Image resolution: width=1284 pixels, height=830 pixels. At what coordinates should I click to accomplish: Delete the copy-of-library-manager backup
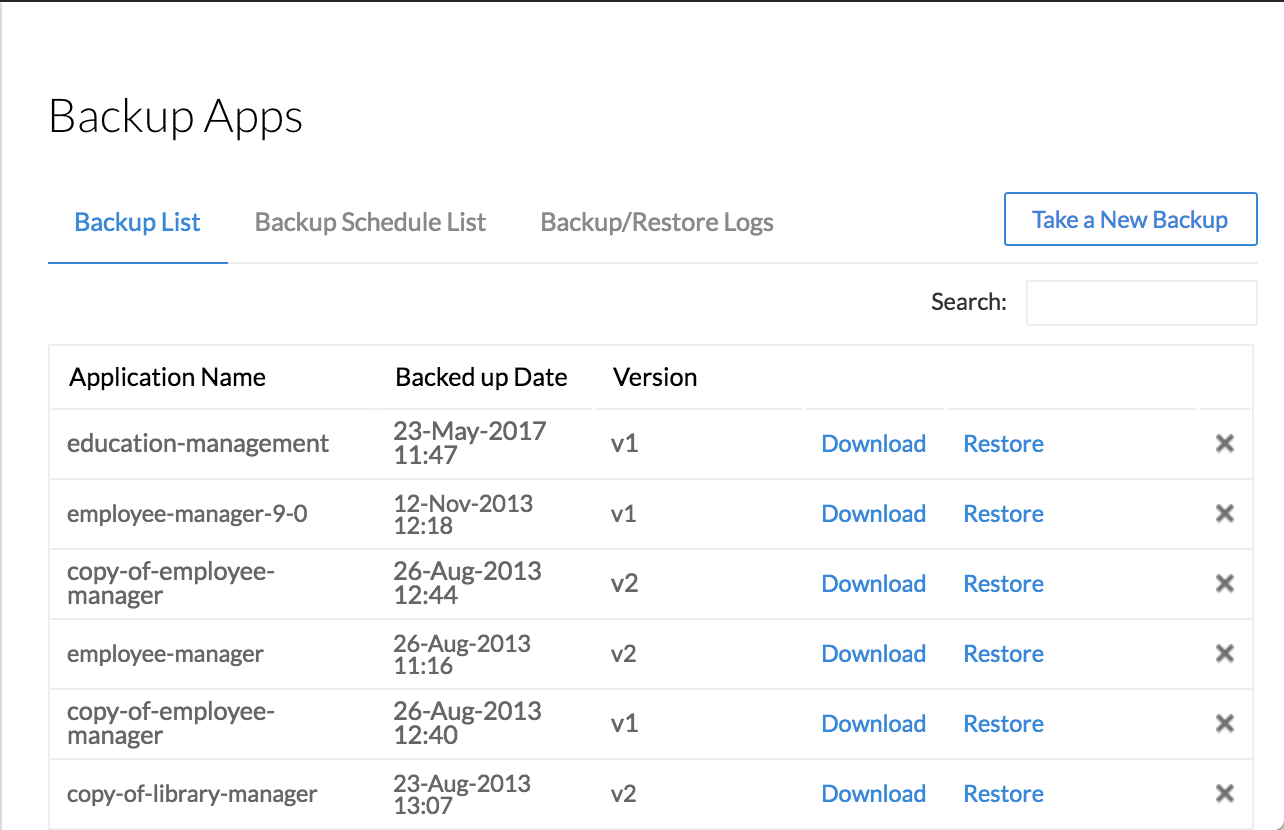1224,793
